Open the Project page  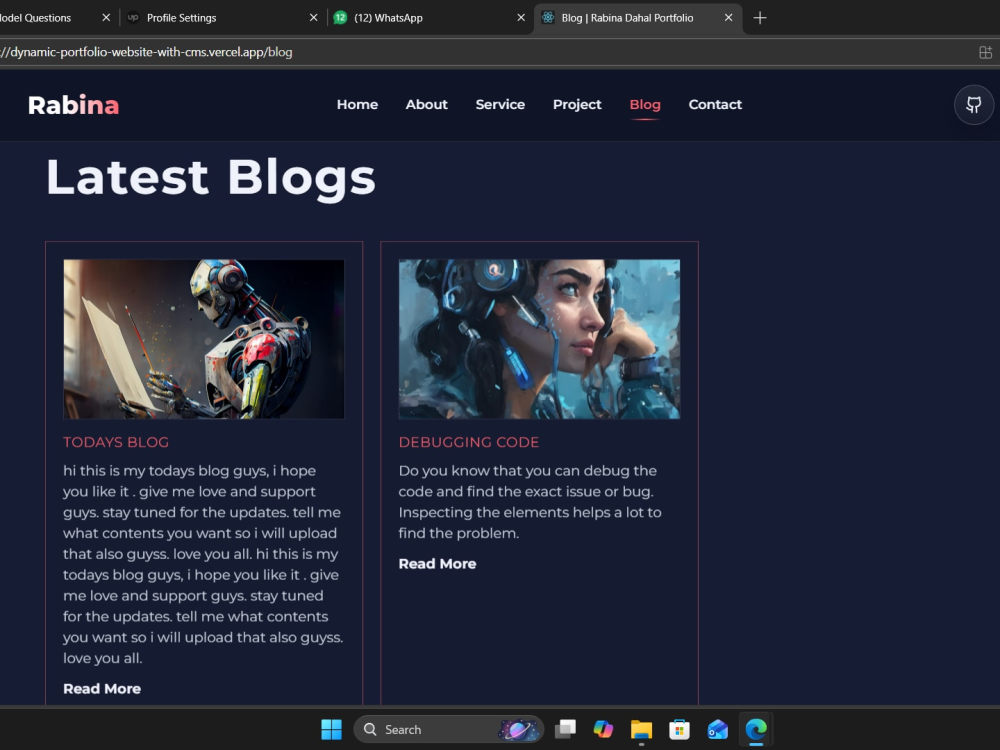[x=577, y=105]
